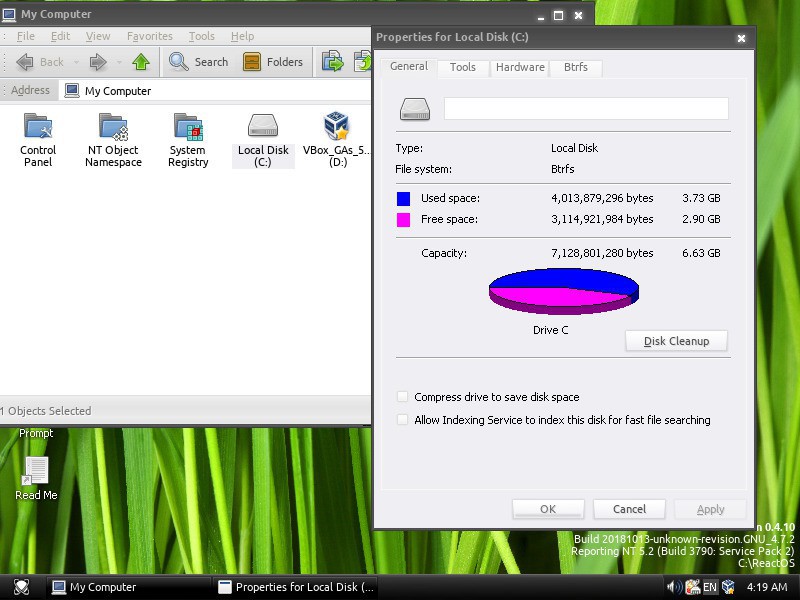Check Allow Indexing Service option
Screen dimensions: 800x600
pos(403,420)
